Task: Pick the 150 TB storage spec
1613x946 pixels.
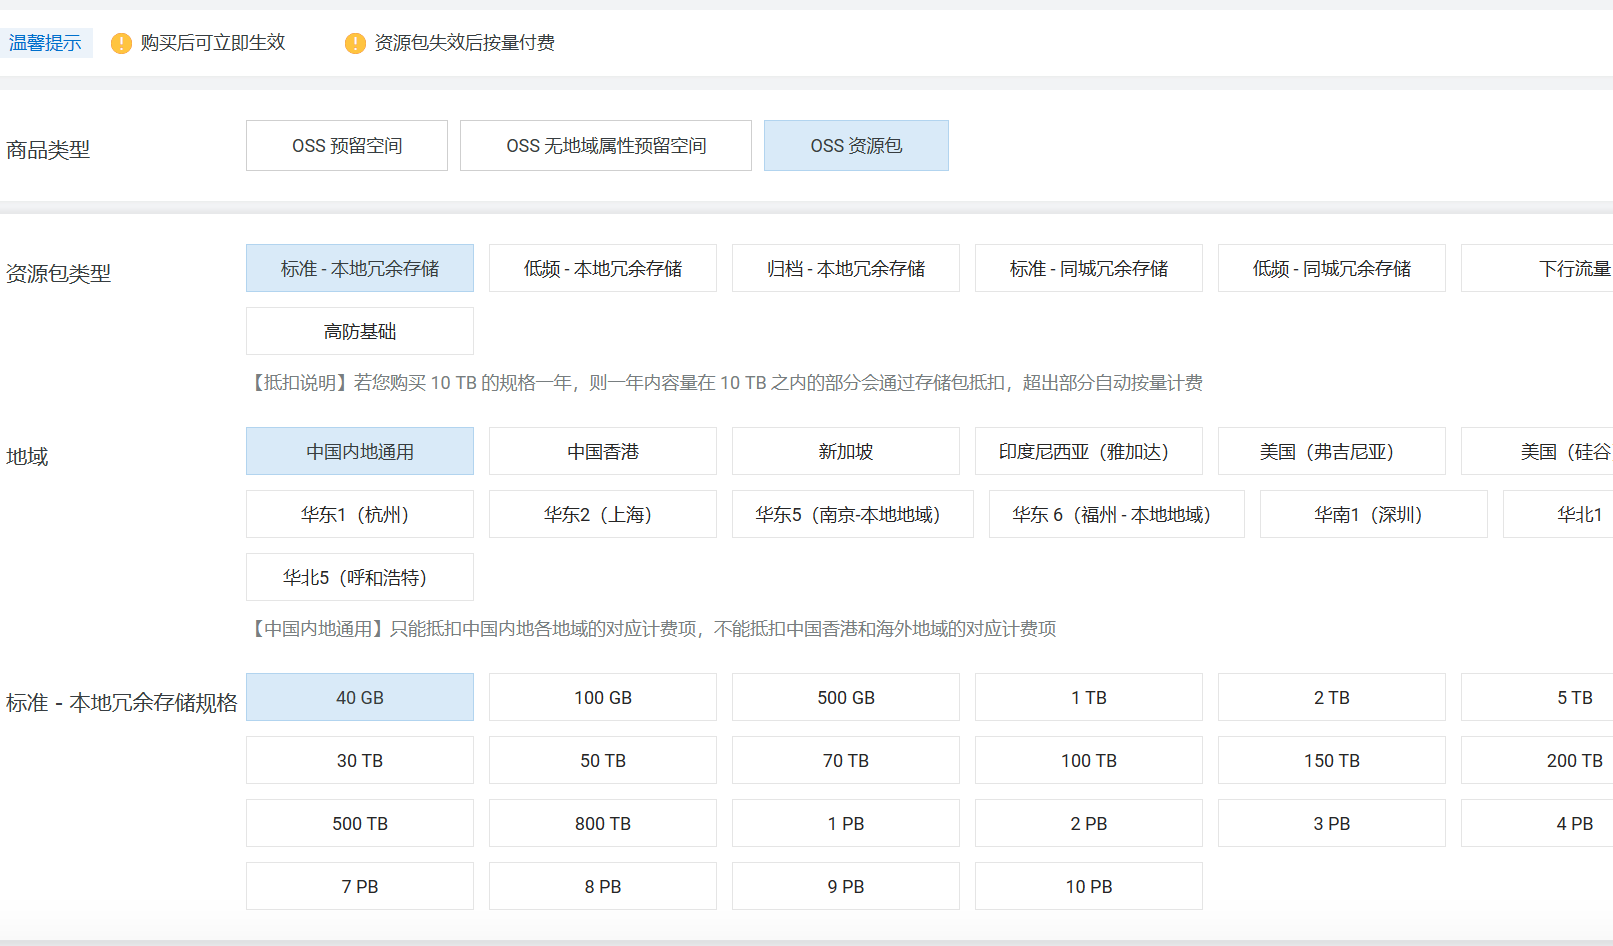Action: coord(1332,760)
